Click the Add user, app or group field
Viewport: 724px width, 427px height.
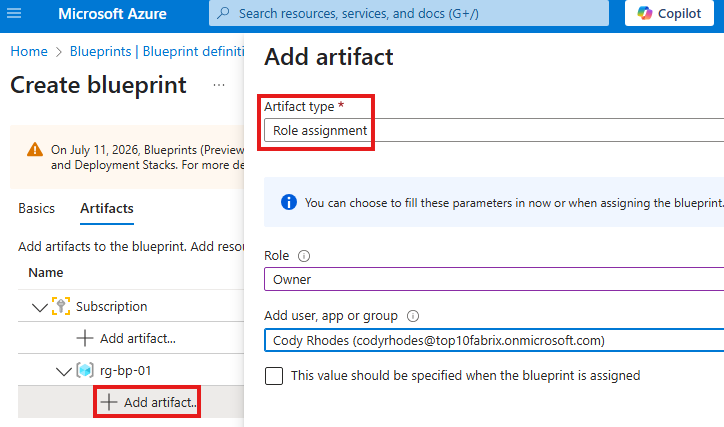494,340
